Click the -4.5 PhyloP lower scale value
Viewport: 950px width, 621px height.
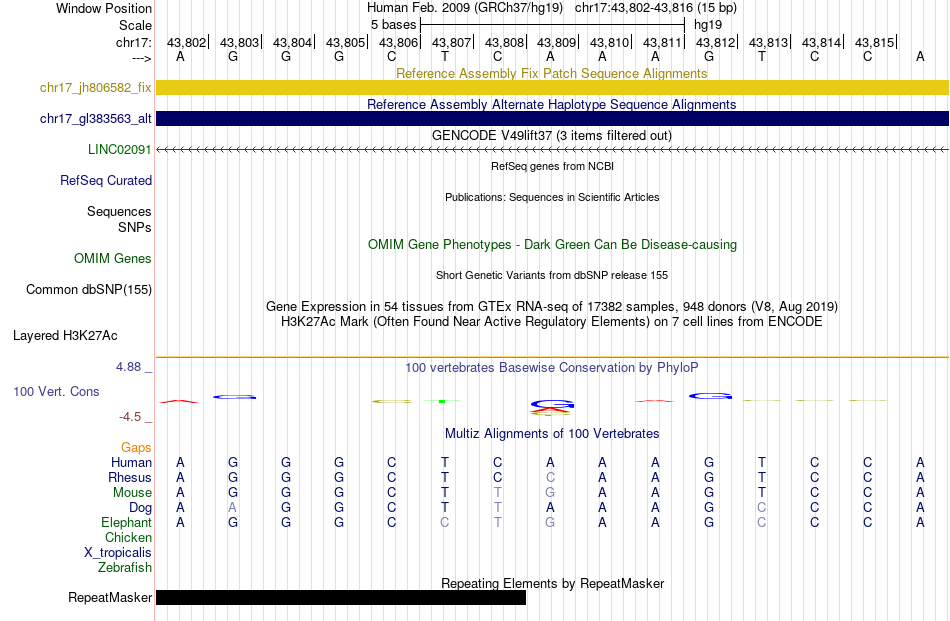coord(130,417)
